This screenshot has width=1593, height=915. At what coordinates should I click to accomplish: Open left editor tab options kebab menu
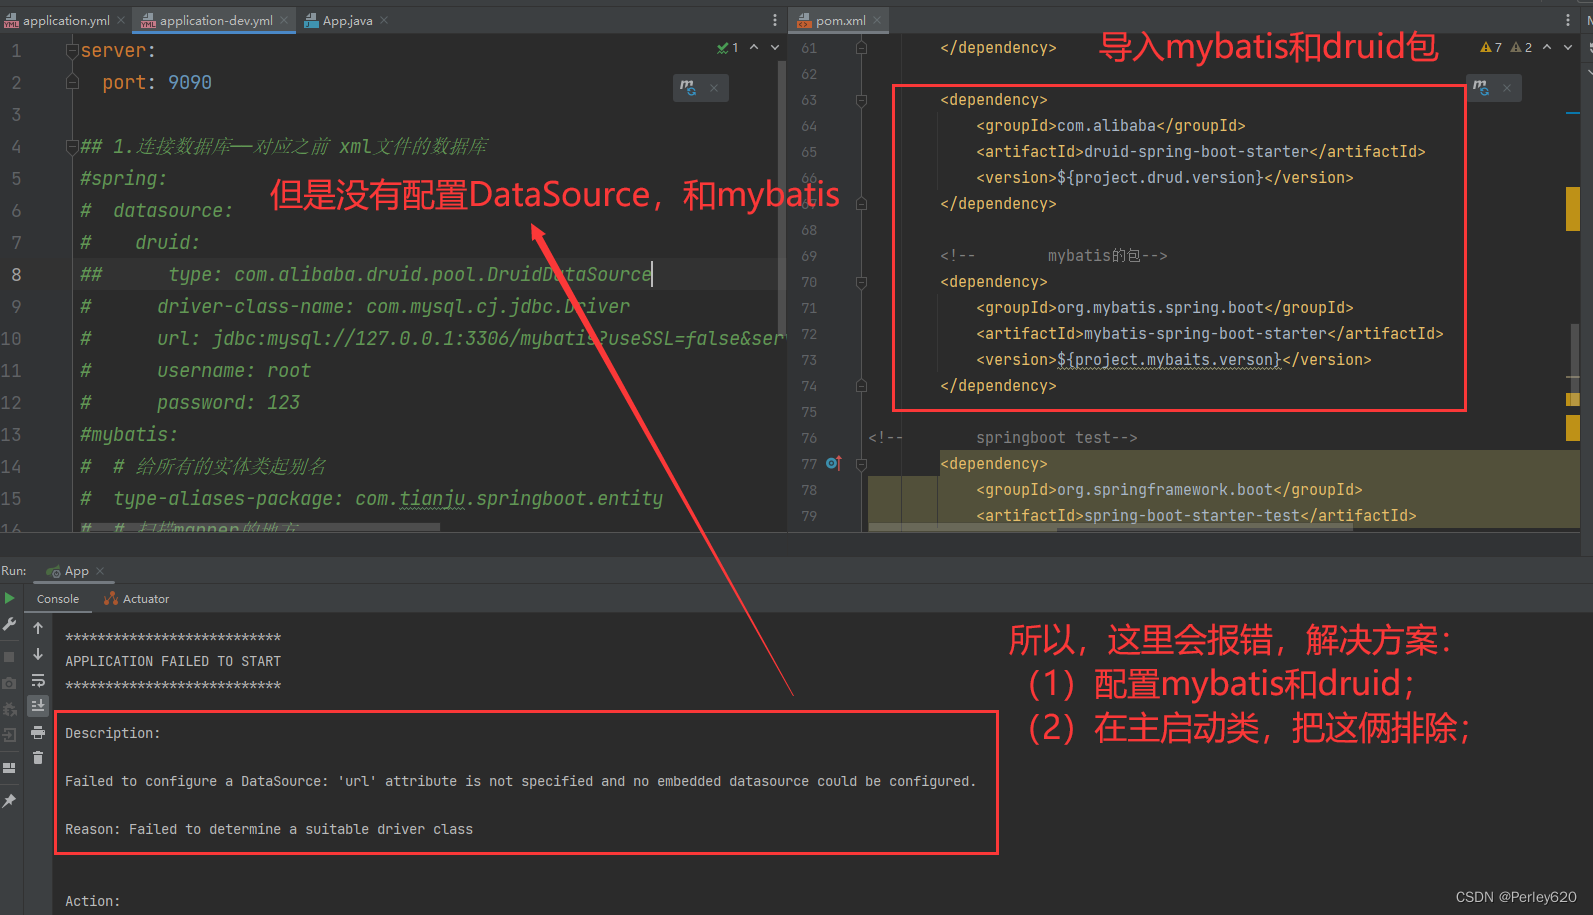point(775,20)
